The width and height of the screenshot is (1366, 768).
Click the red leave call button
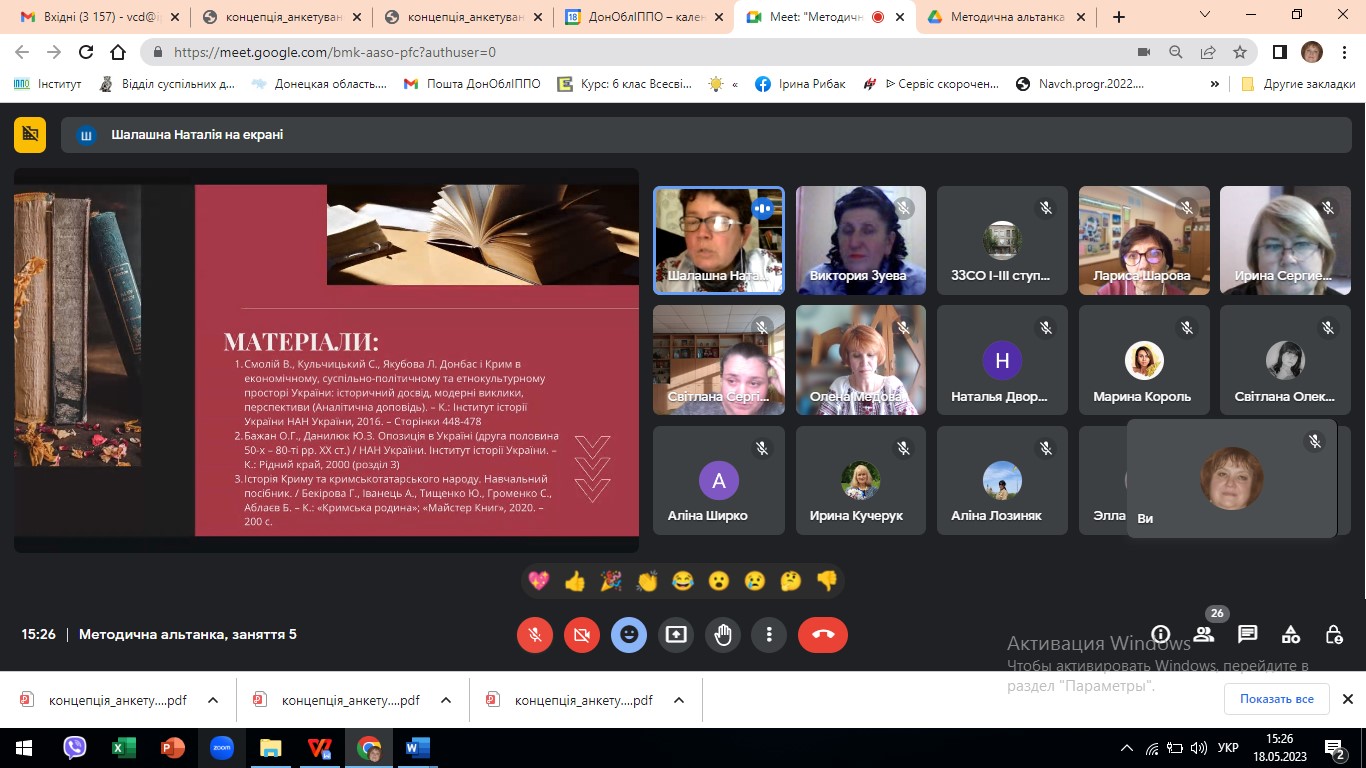(x=823, y=634)
